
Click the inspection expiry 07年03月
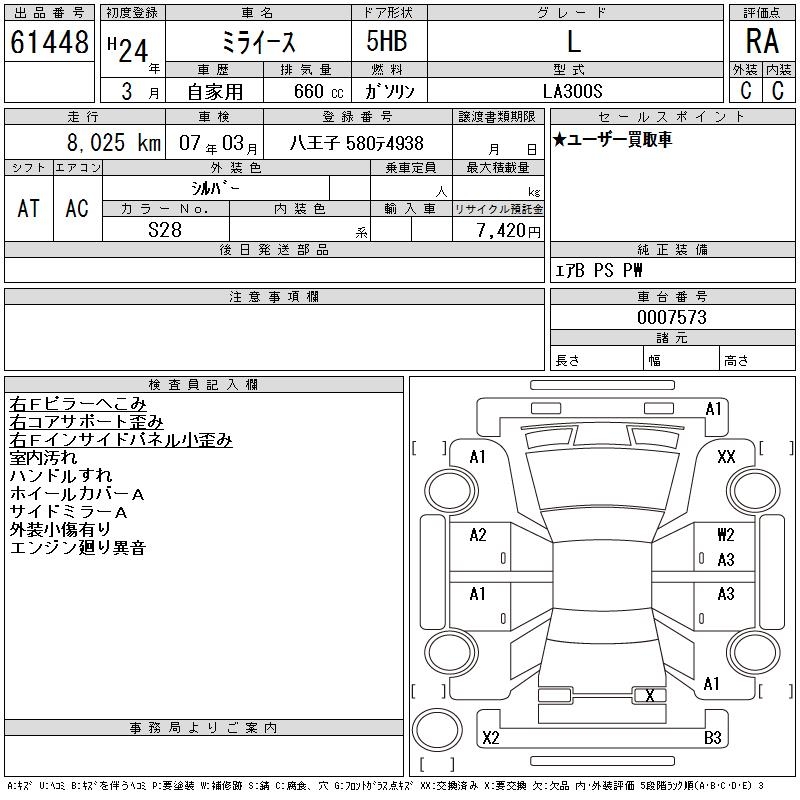(218, 144)
